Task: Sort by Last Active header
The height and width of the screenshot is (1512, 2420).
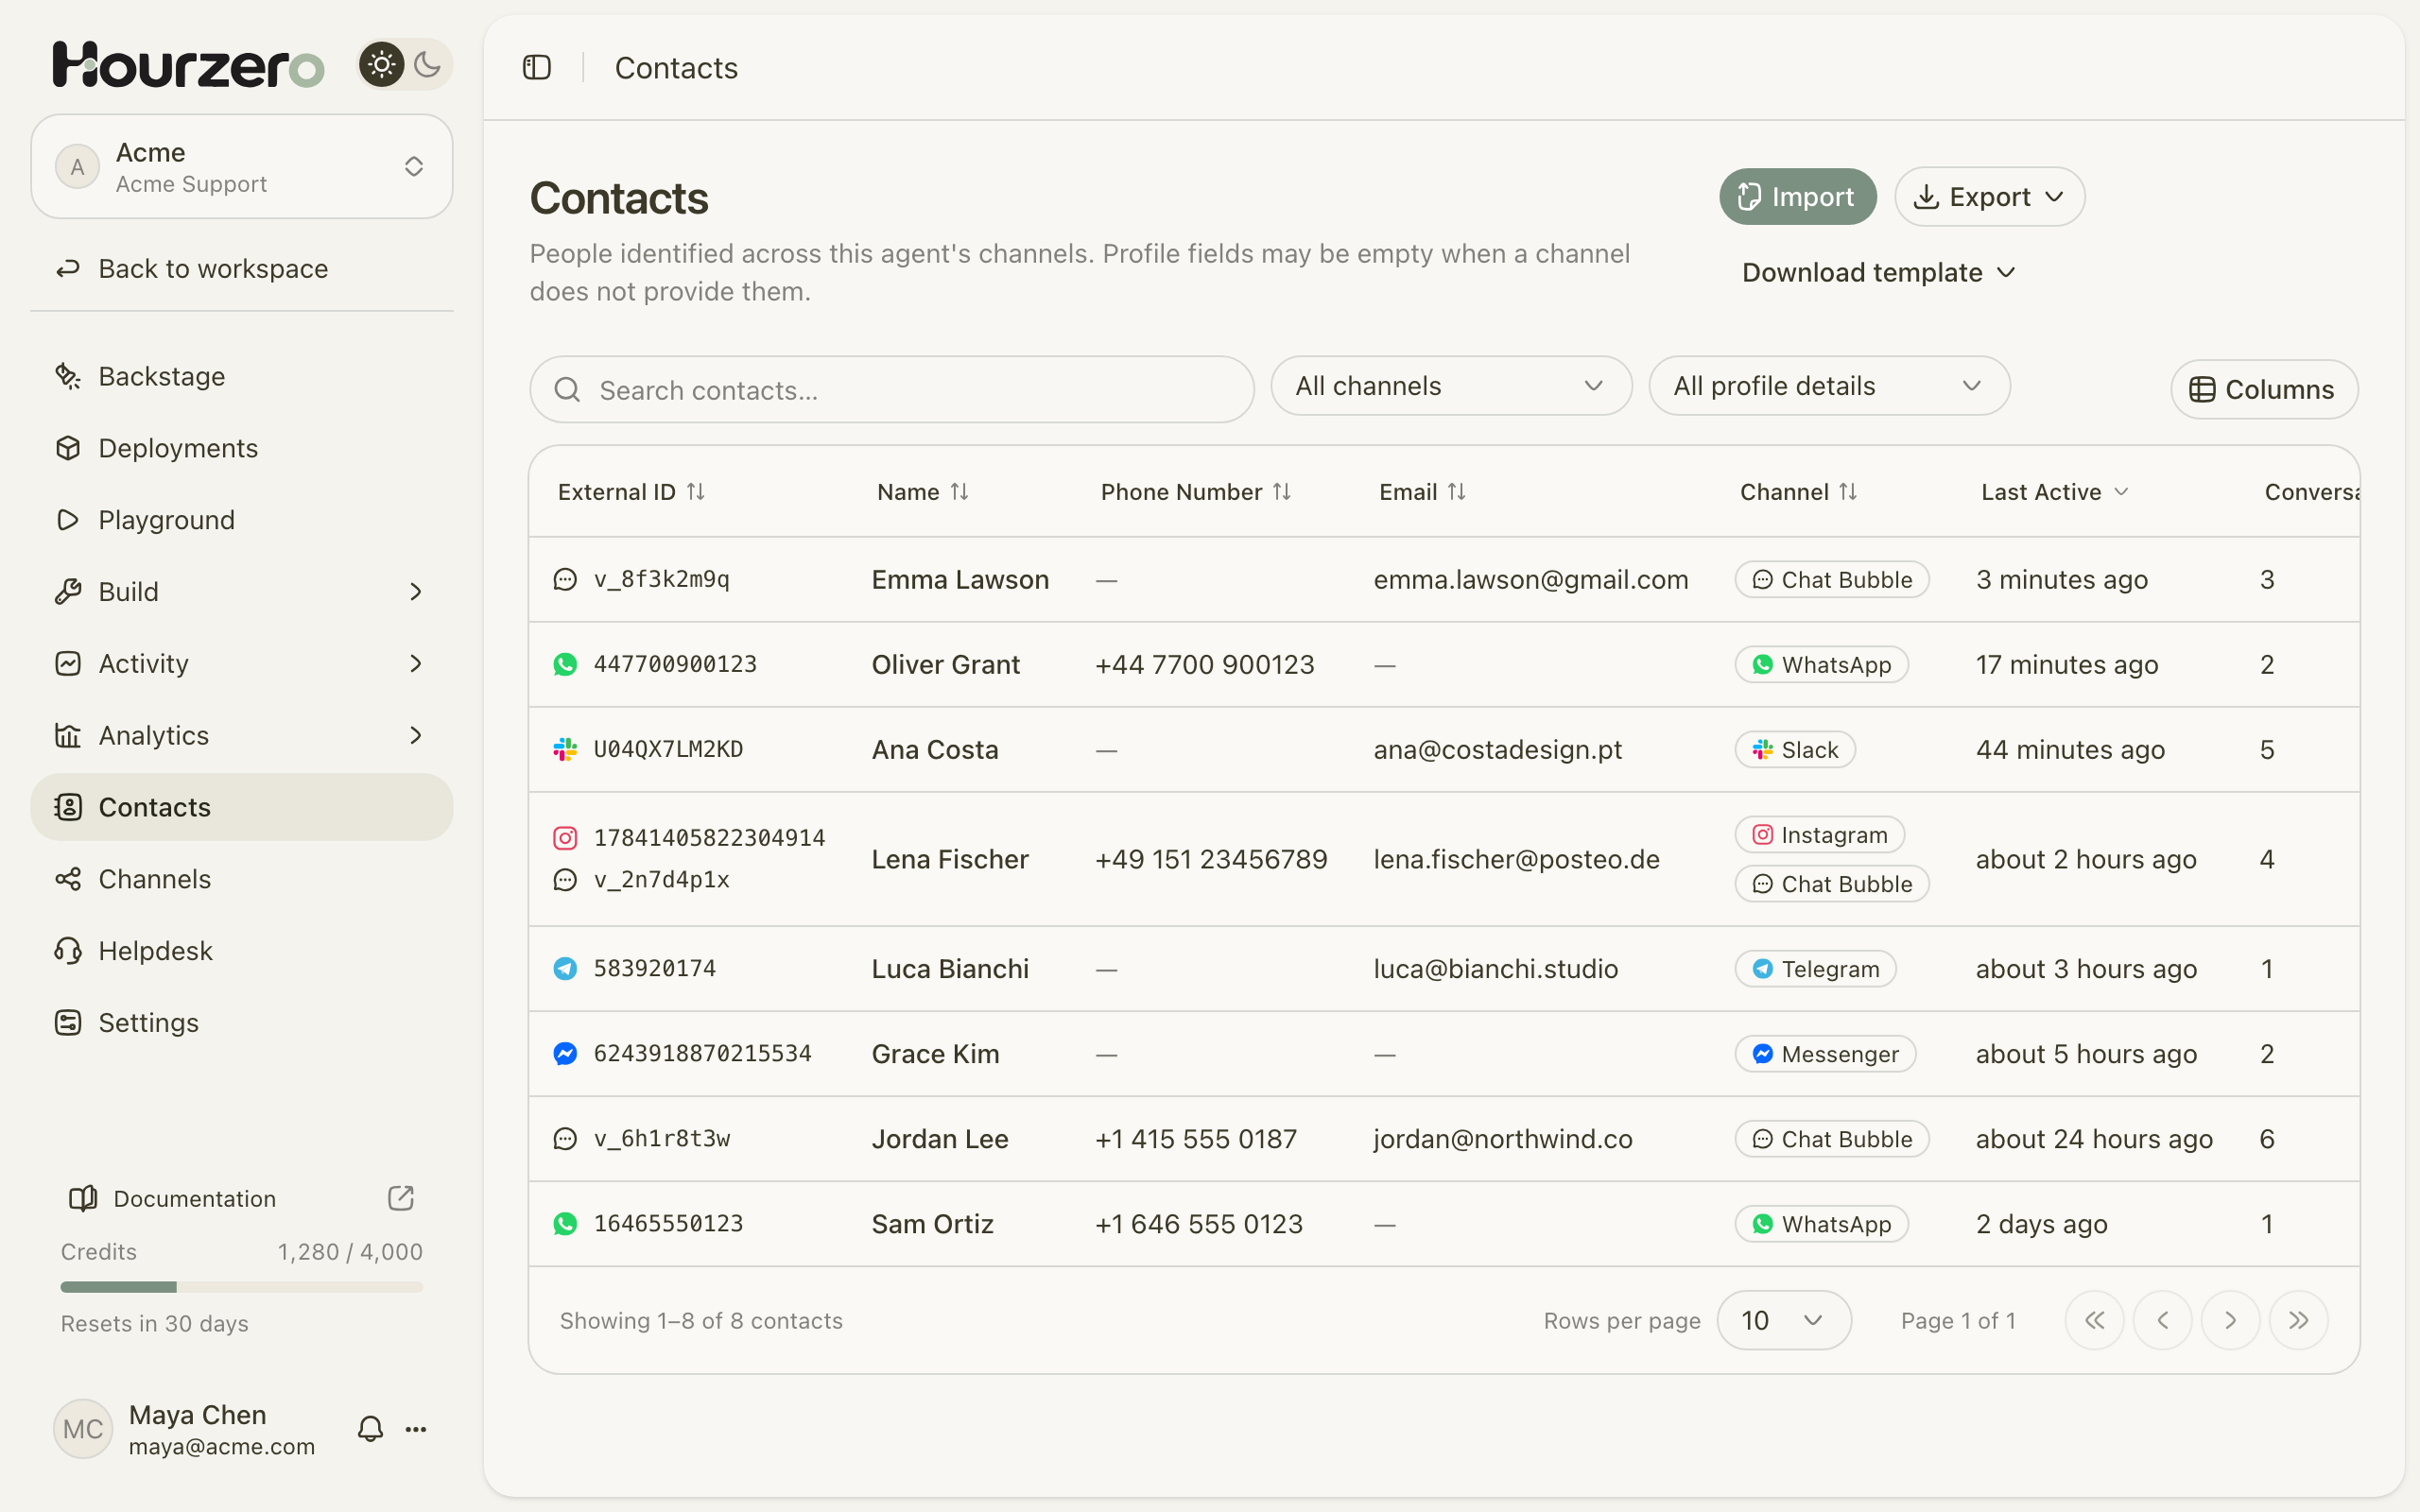Action: point(2055,492)
